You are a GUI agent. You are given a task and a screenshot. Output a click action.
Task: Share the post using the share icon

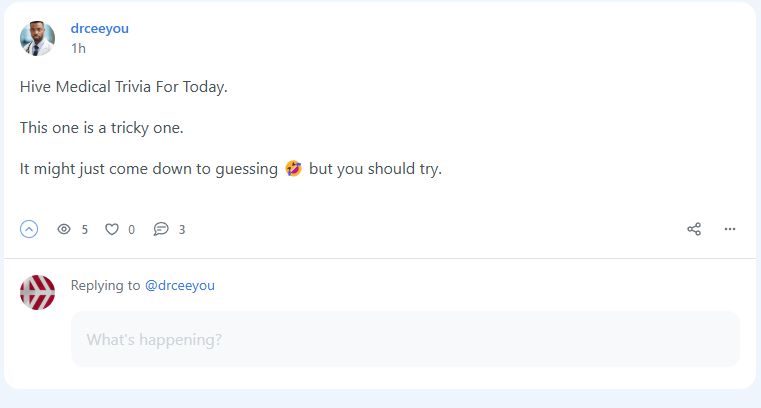[694, 229]
